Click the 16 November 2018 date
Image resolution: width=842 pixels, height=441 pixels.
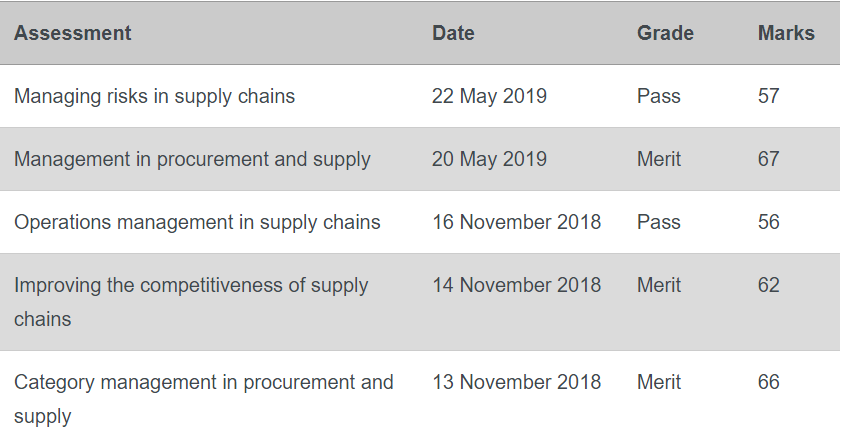point(517,222)
